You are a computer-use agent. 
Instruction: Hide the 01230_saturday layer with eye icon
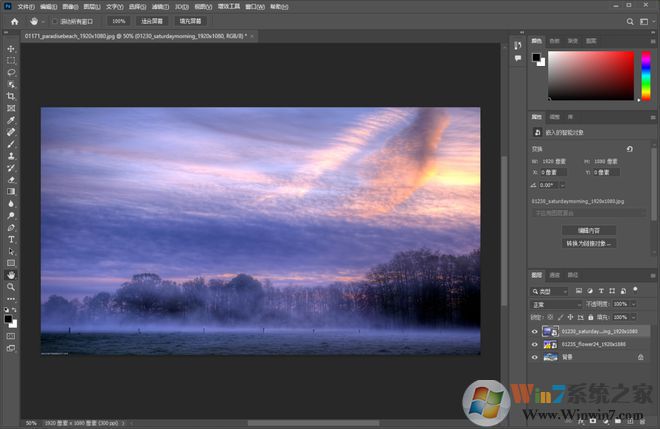535,330
